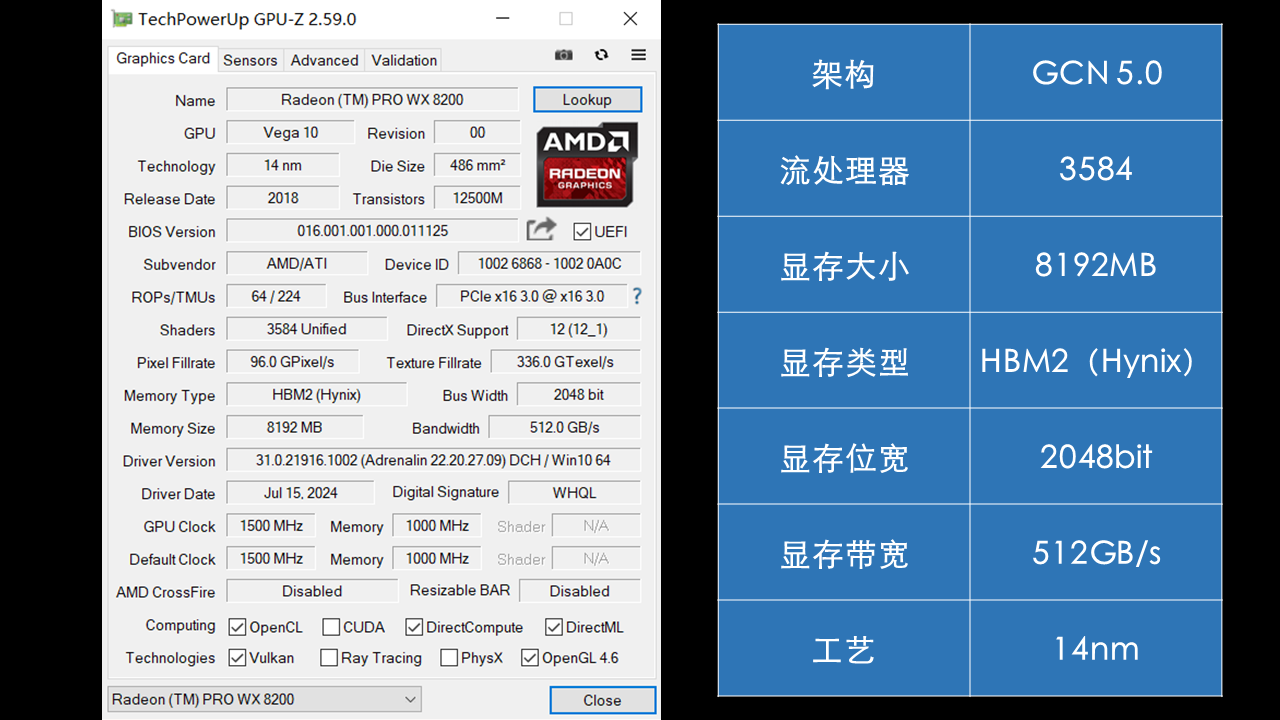The image size is (1280, 720).
Task: Click the AMD CrossFire field Disabled
Action: [x=312, y=591]
